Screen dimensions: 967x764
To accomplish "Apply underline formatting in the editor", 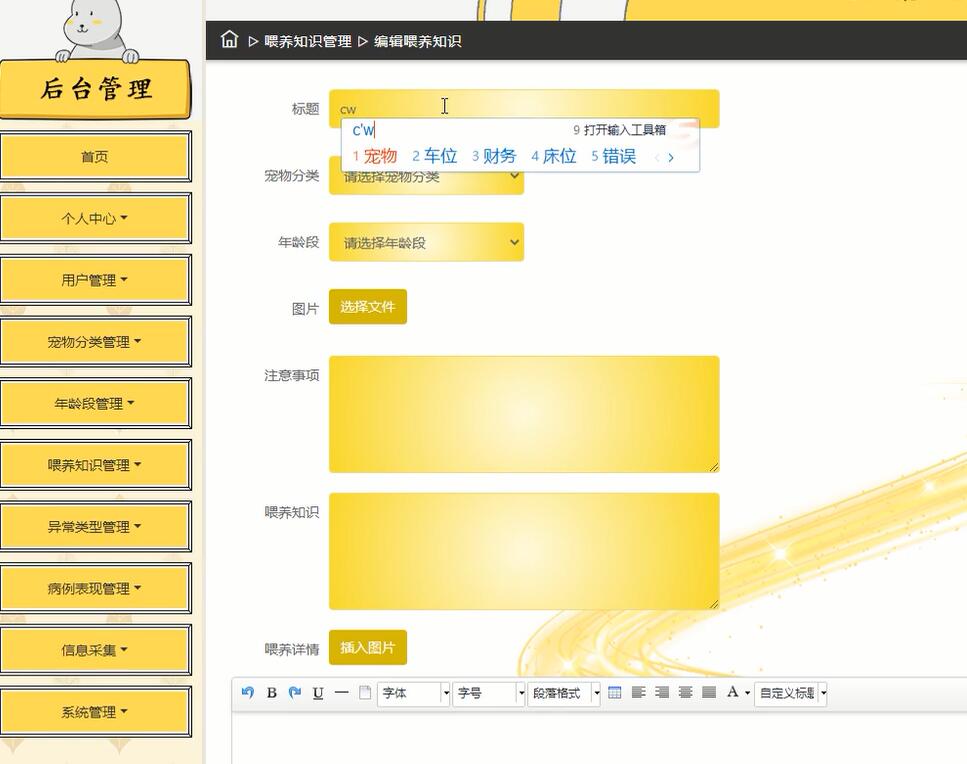I will (317, 693).
